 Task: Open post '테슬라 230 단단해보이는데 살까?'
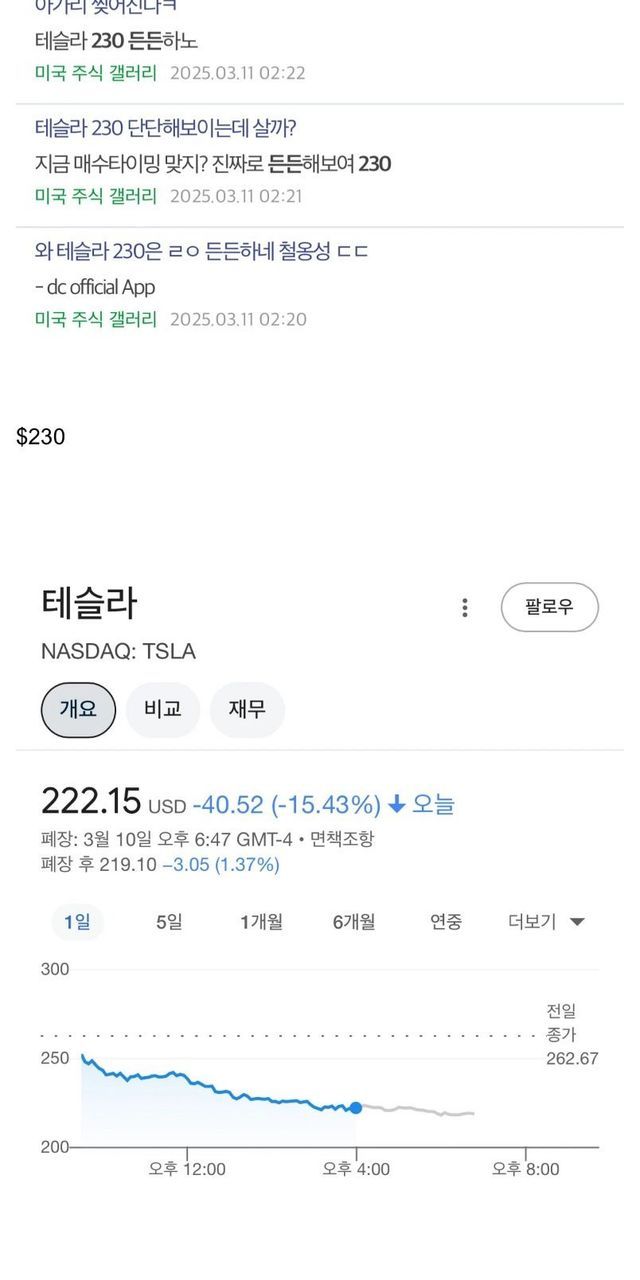166,128
